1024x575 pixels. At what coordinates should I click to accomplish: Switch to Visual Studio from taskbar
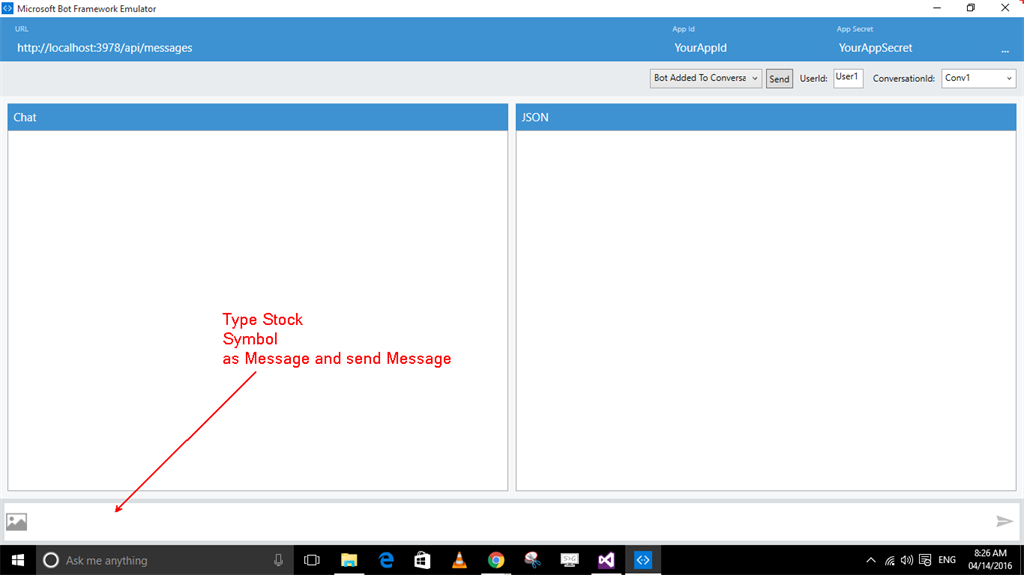pyautogui.click(x=606, y=560)
